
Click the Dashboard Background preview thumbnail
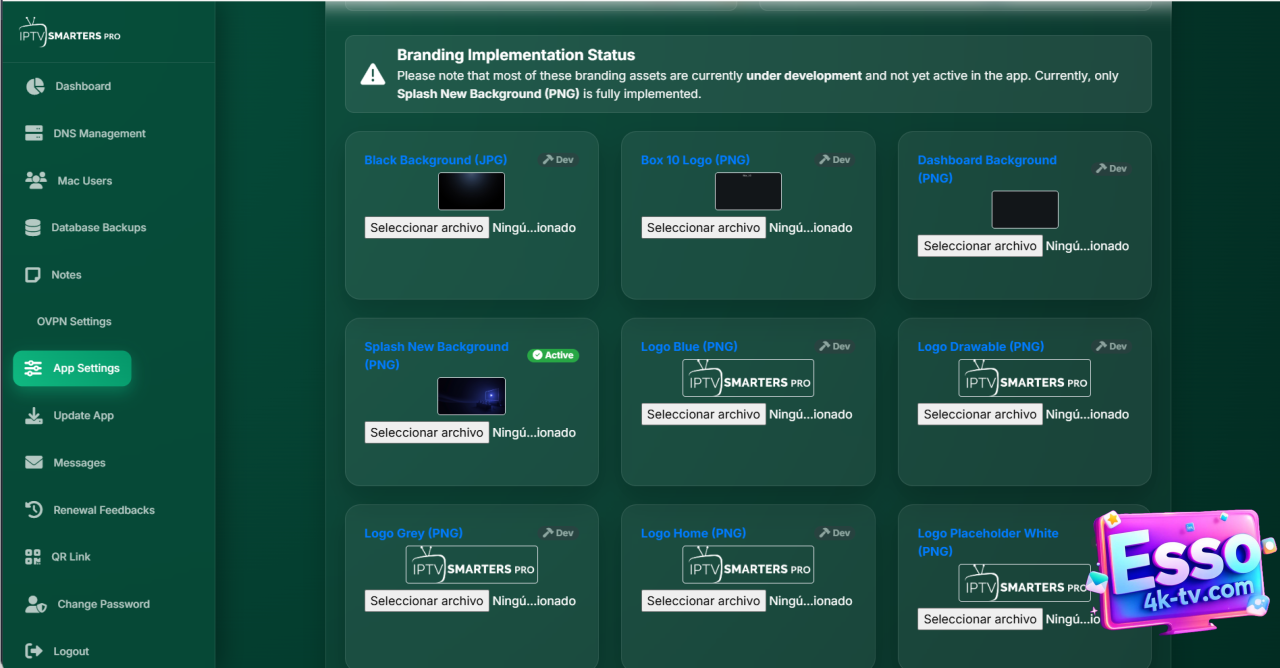point(1024,210)
